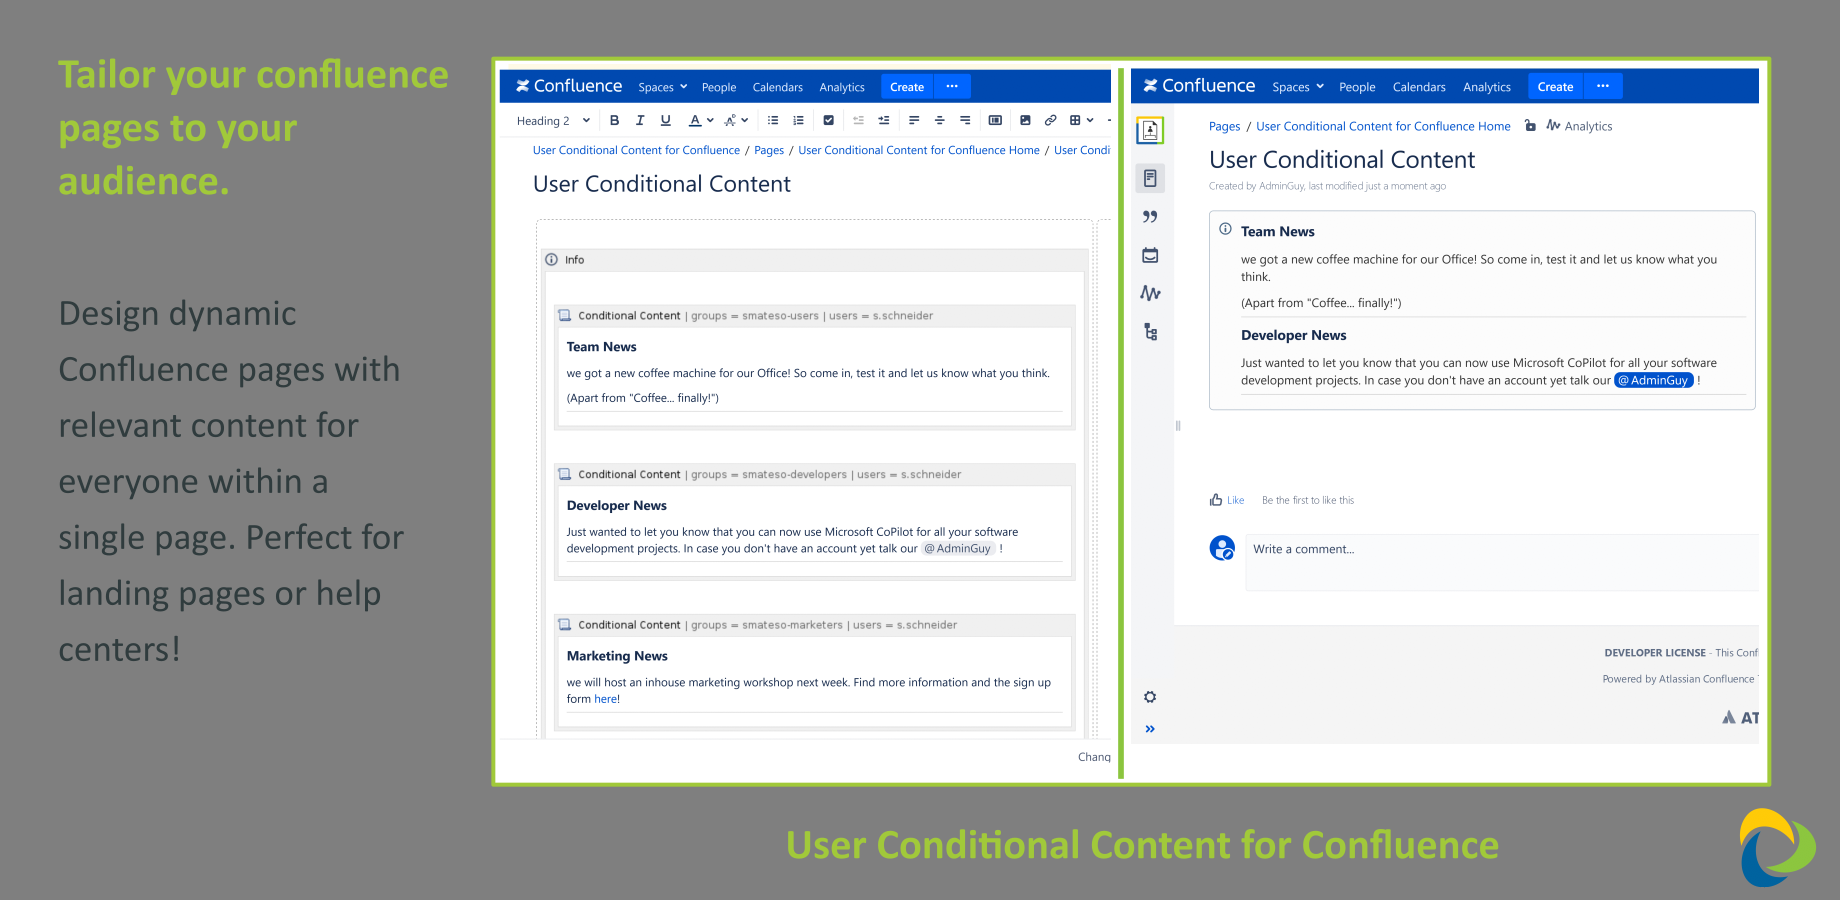Open Spaces menu in the editor window
Viewport: 1840px width, 900px height.
pyautogui.click(x=663, y=87)
